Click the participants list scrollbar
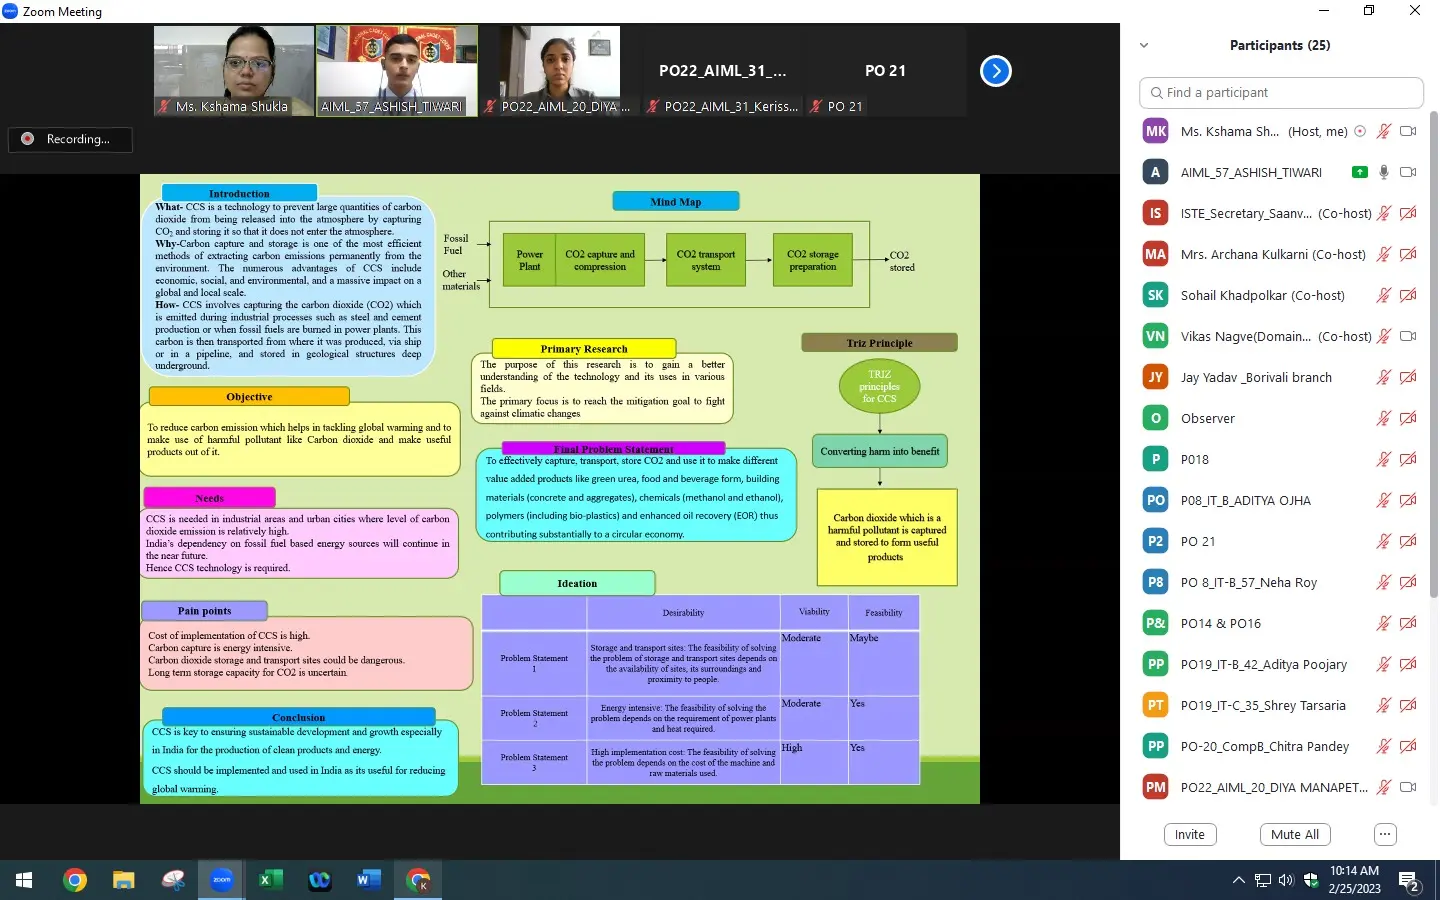1440x900 pixels. point(1432,300)
